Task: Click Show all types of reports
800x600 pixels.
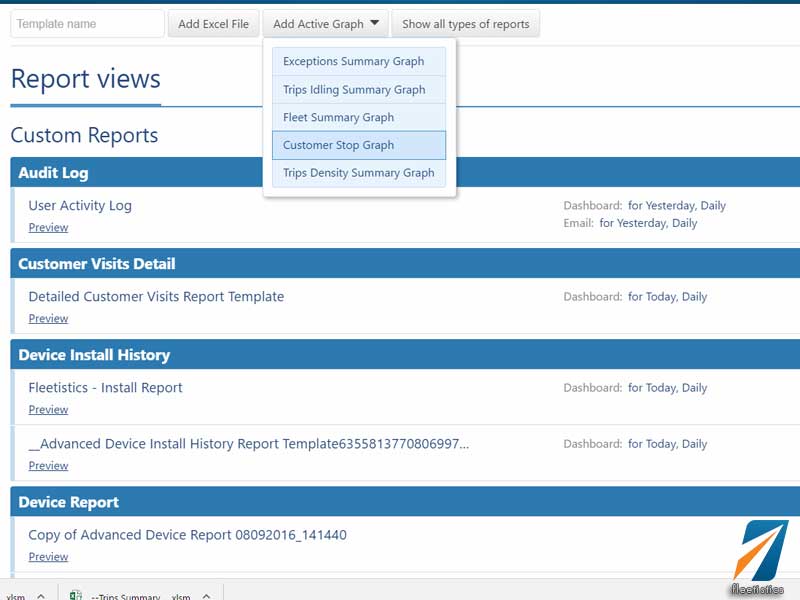Action: 465,23
